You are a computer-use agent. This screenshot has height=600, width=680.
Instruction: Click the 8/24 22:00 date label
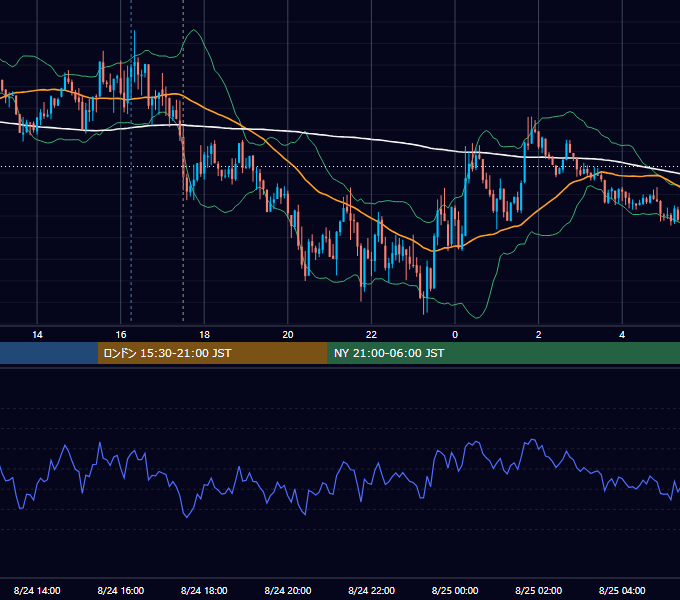tap(372, 590)
